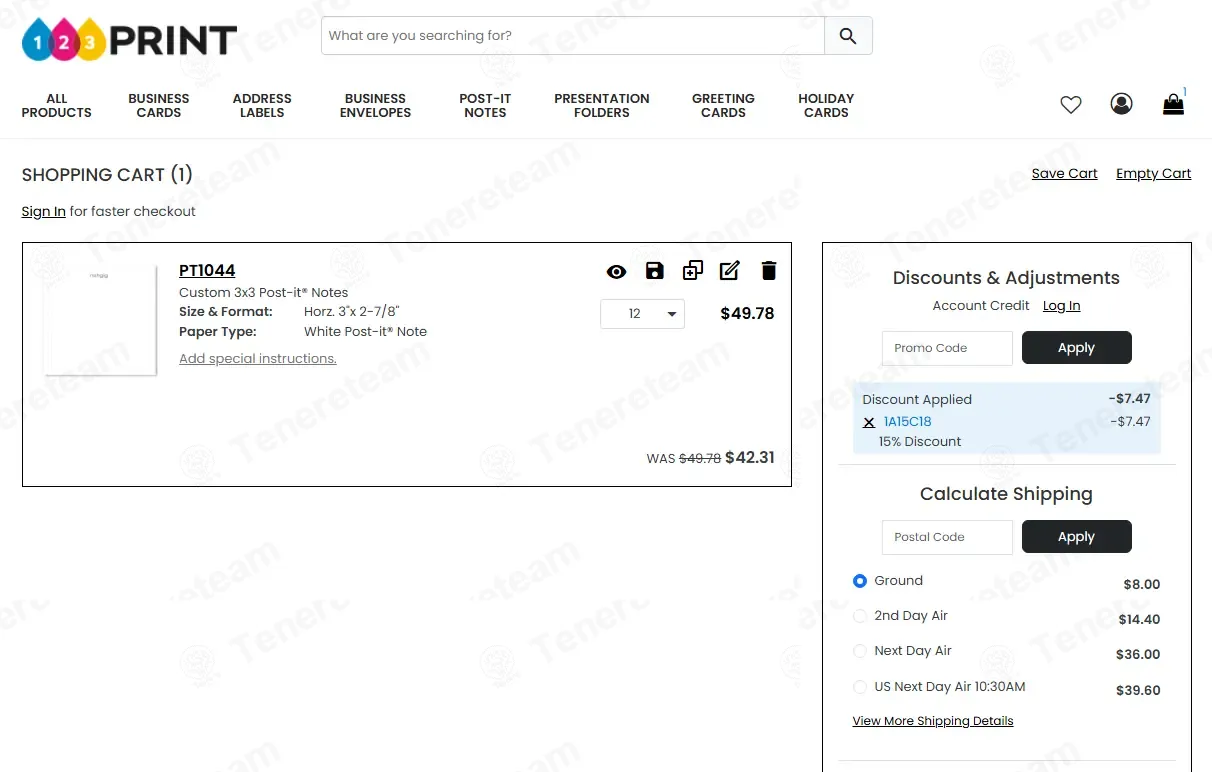The height and width of the screenshot is (772, 1212).
Task: Click the 123Print logo
Action: click(129, 39)
